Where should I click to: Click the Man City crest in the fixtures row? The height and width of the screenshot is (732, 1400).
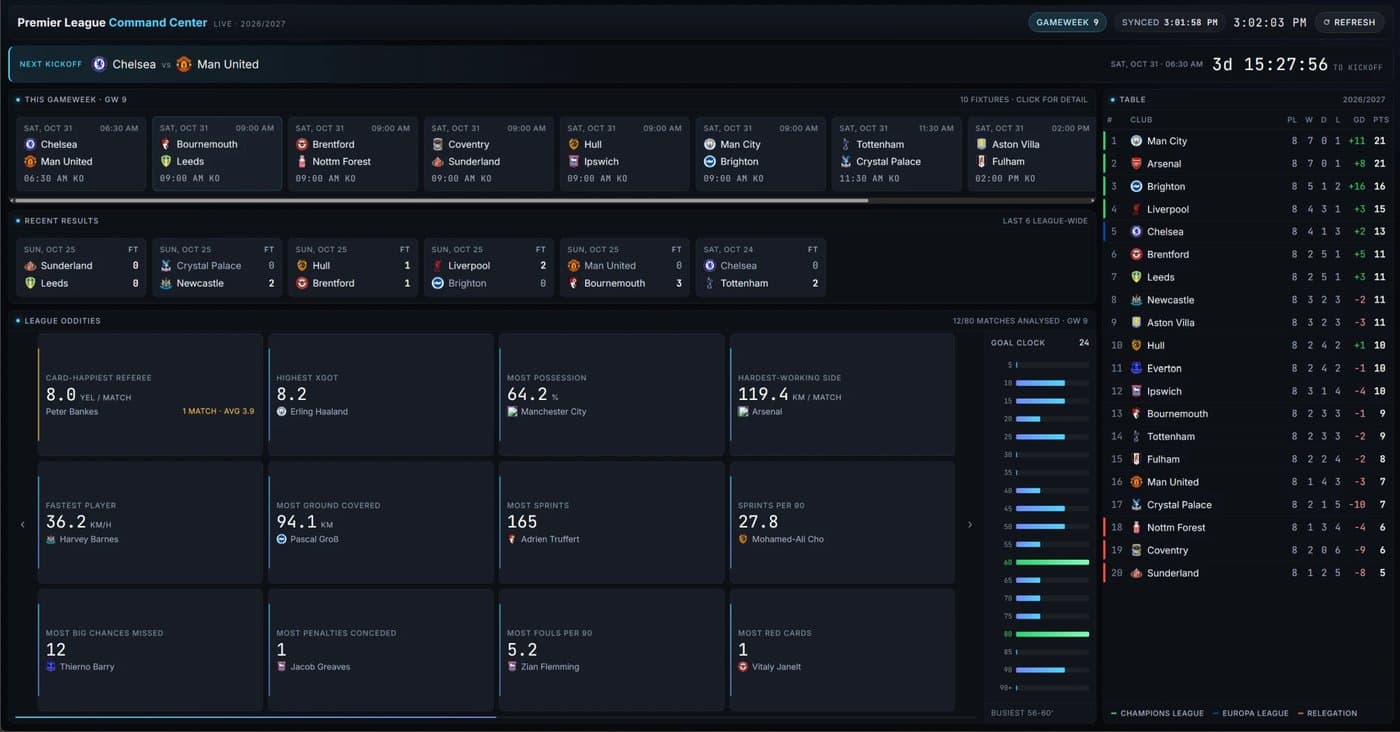coord(709,144)
